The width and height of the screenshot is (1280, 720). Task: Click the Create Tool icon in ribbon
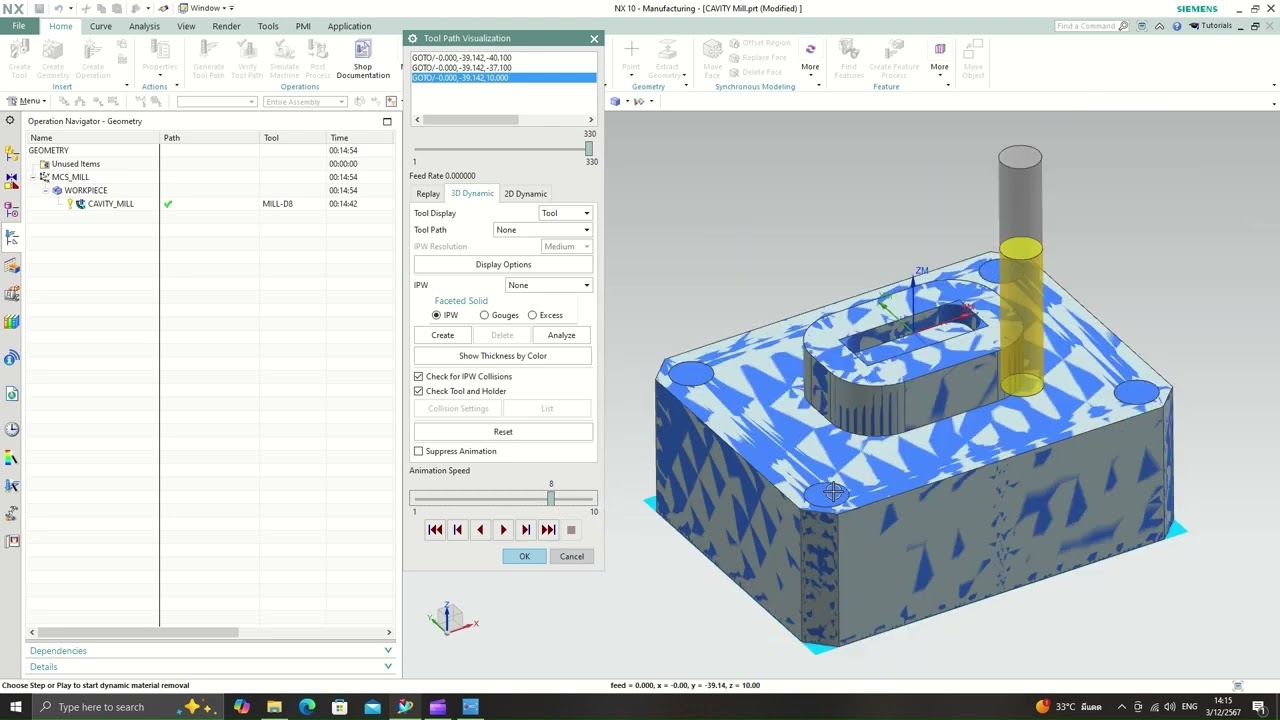pyautogui.click(x=19, y=49)
